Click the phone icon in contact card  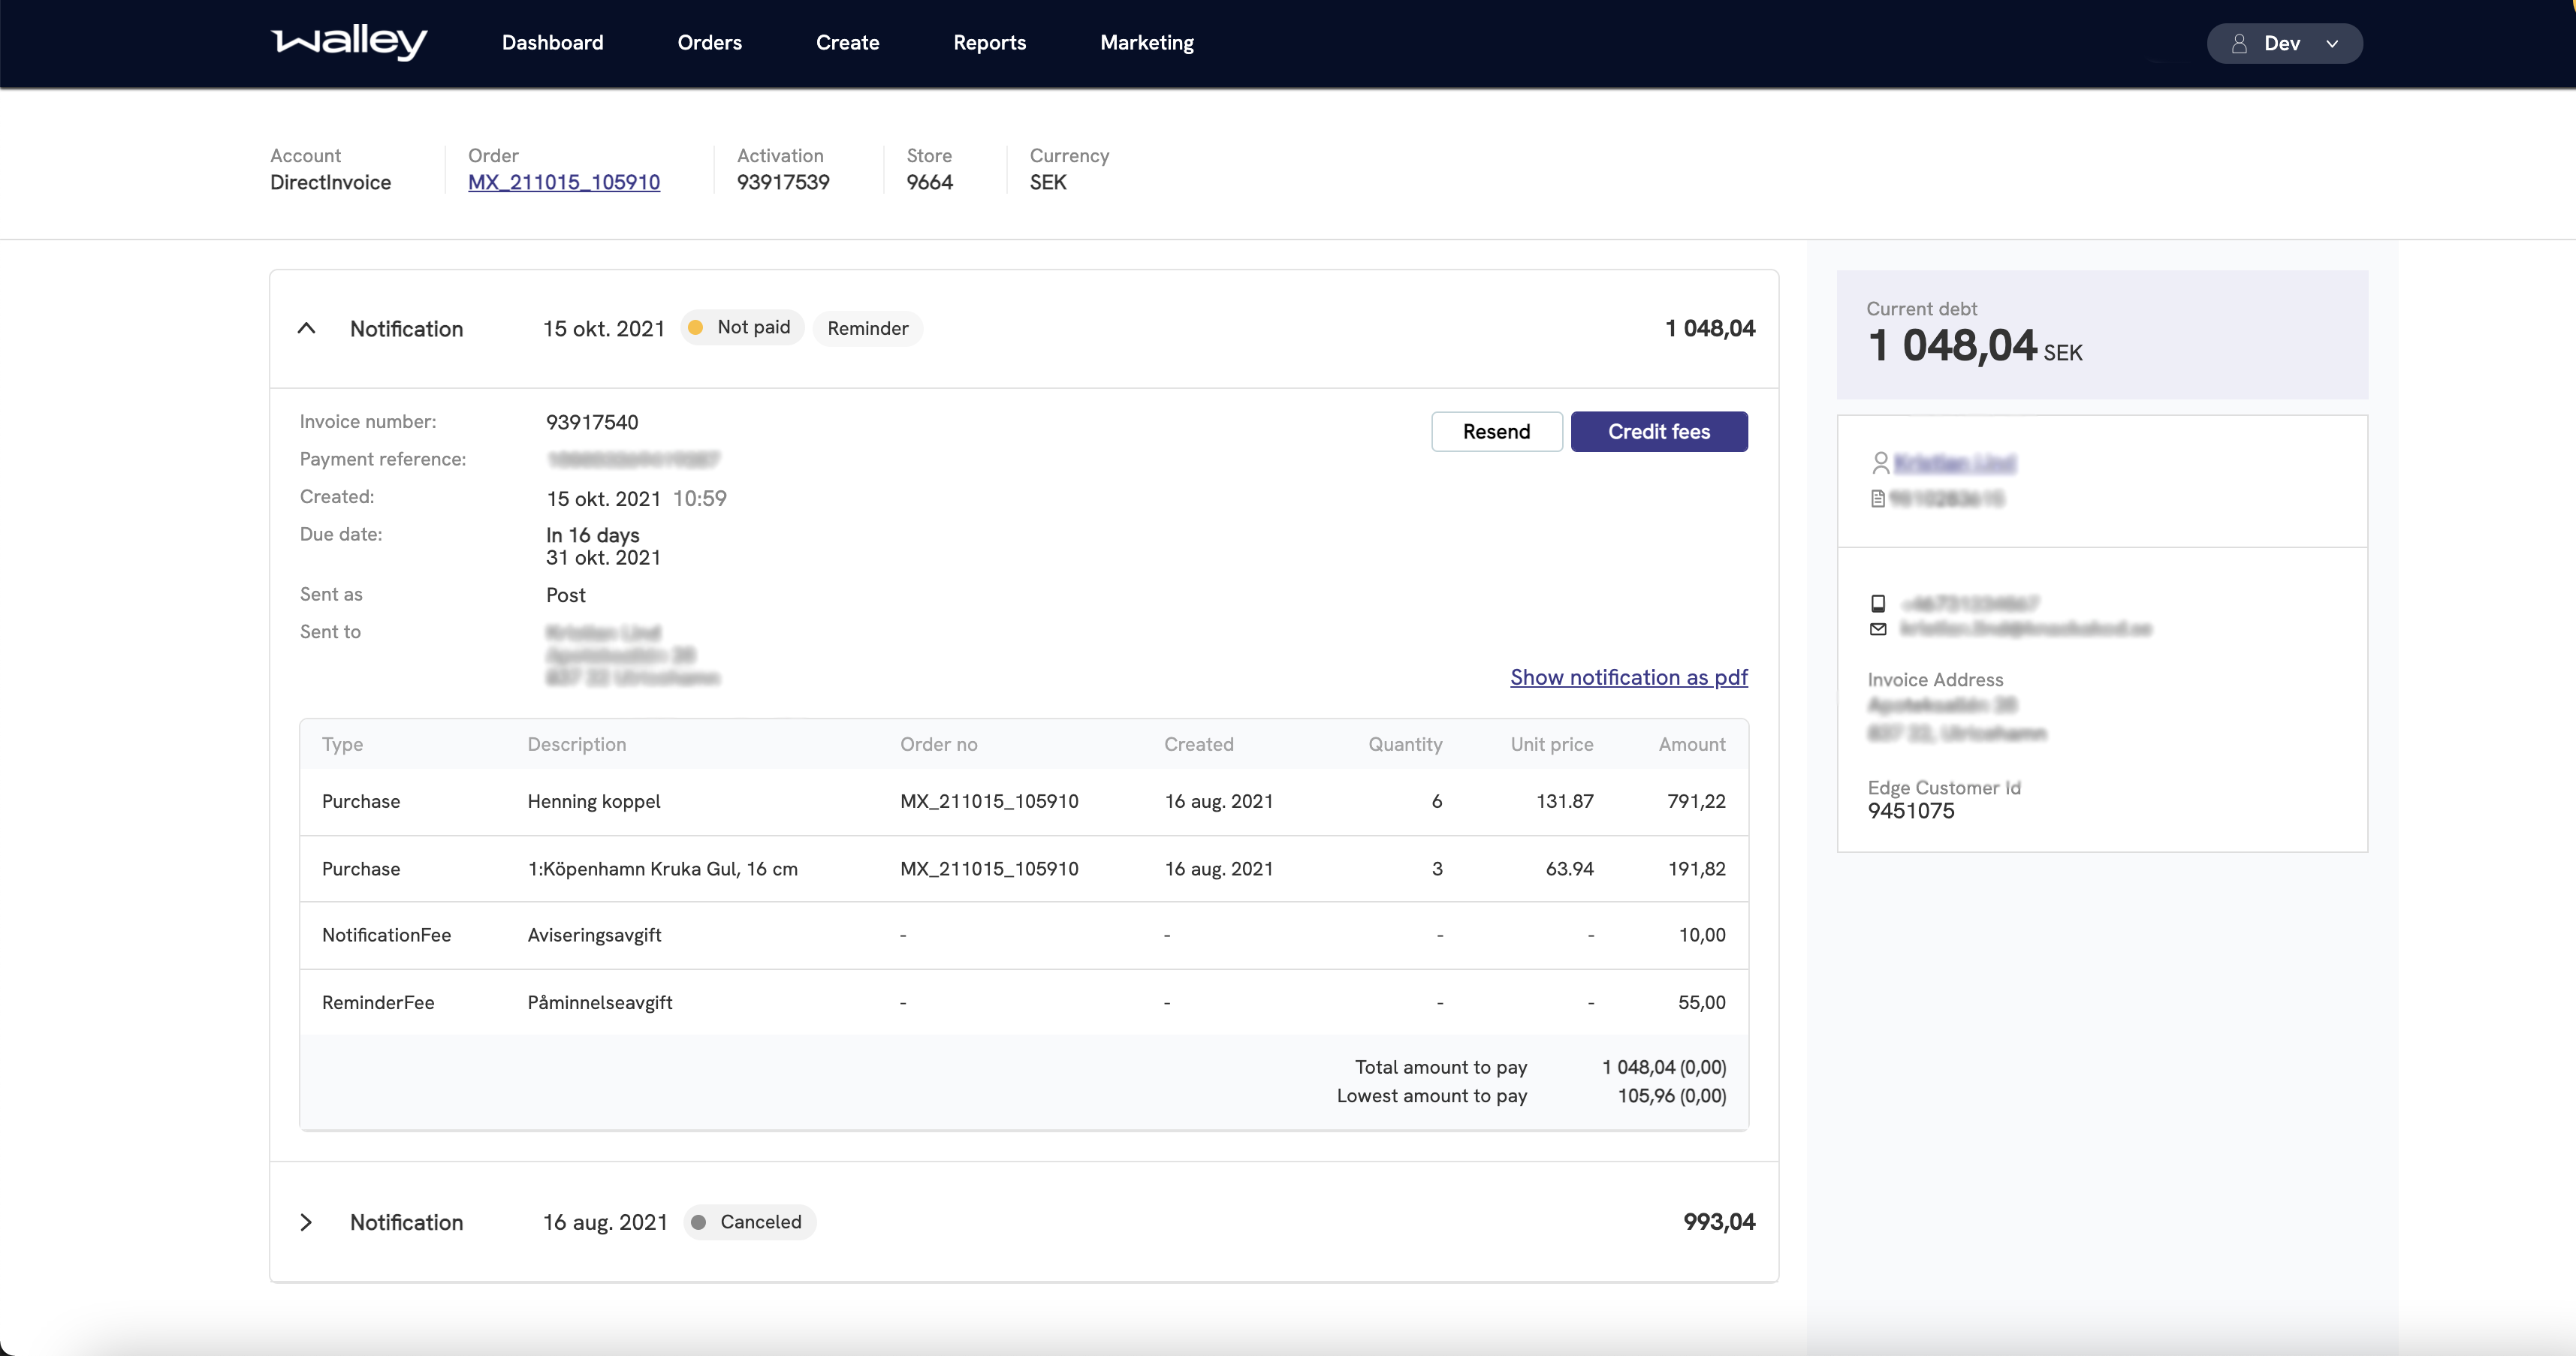click(1877, 603)
